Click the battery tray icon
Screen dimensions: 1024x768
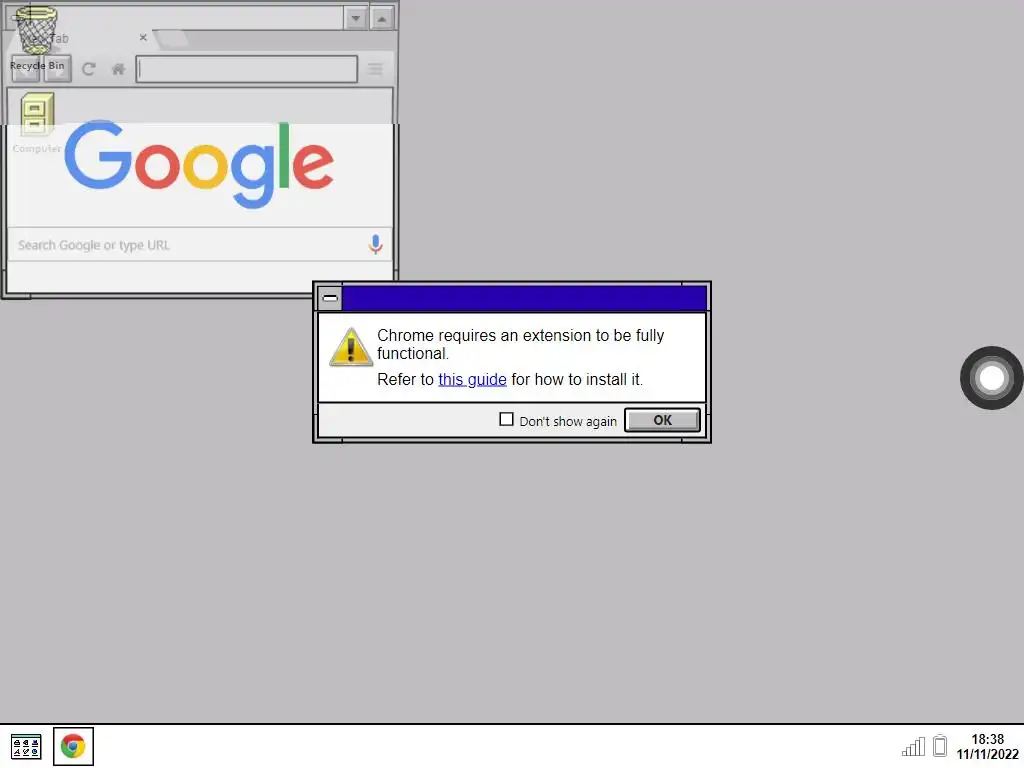point(940,746)
